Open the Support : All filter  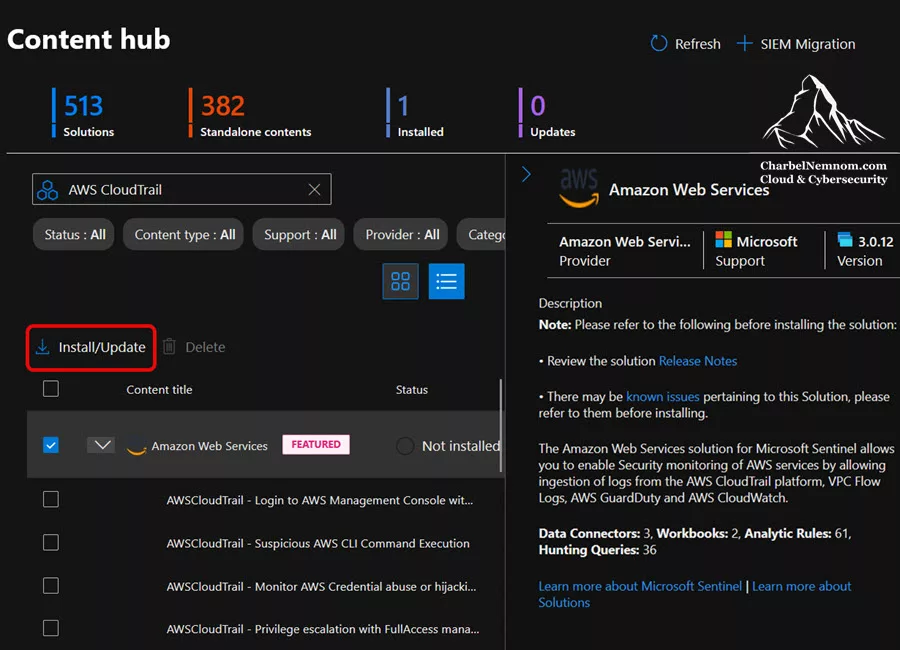[x=299, y=234]
